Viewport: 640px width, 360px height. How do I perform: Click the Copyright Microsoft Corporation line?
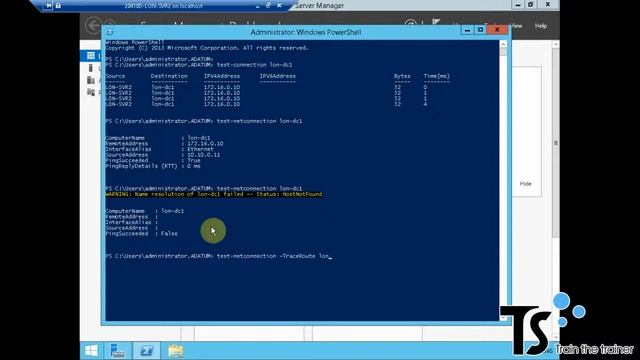pyautogui.click(x=207, y=48)
